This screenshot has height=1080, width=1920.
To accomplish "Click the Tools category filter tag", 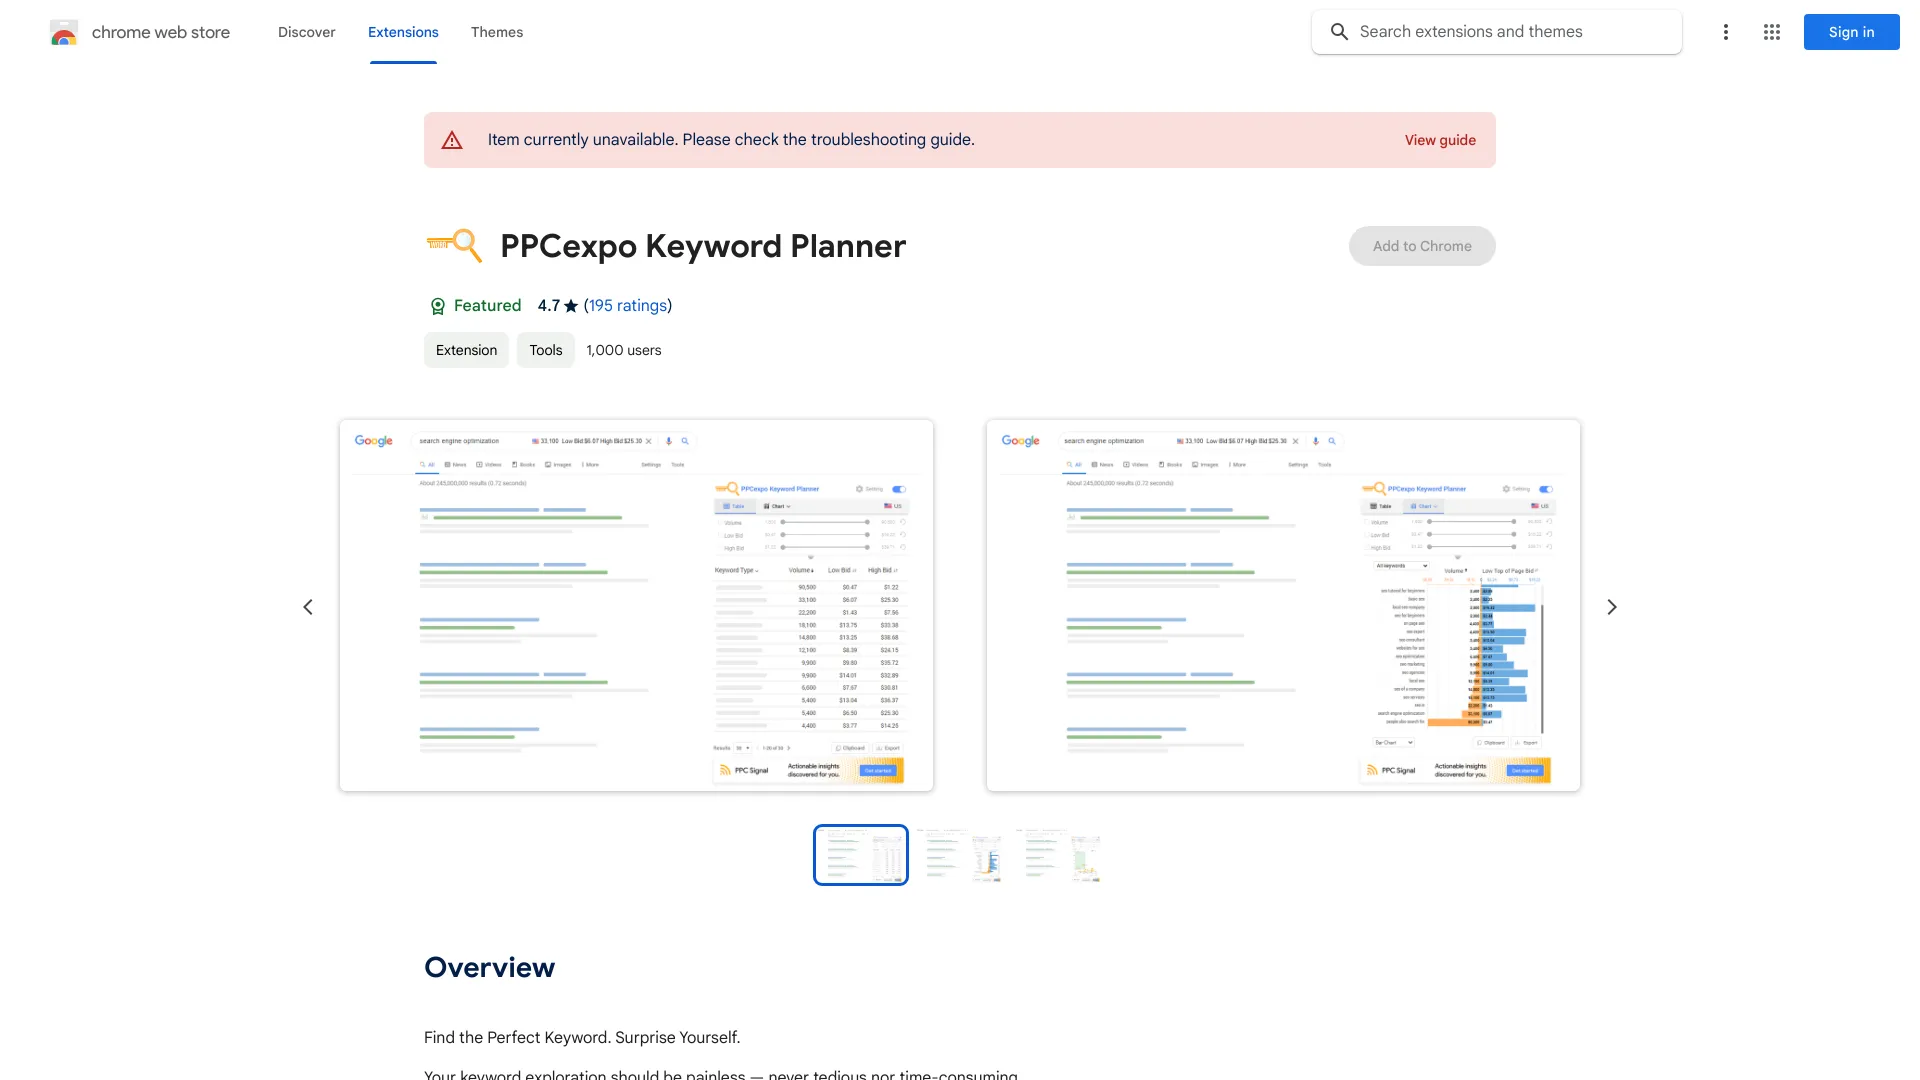I will click(545, 349).
